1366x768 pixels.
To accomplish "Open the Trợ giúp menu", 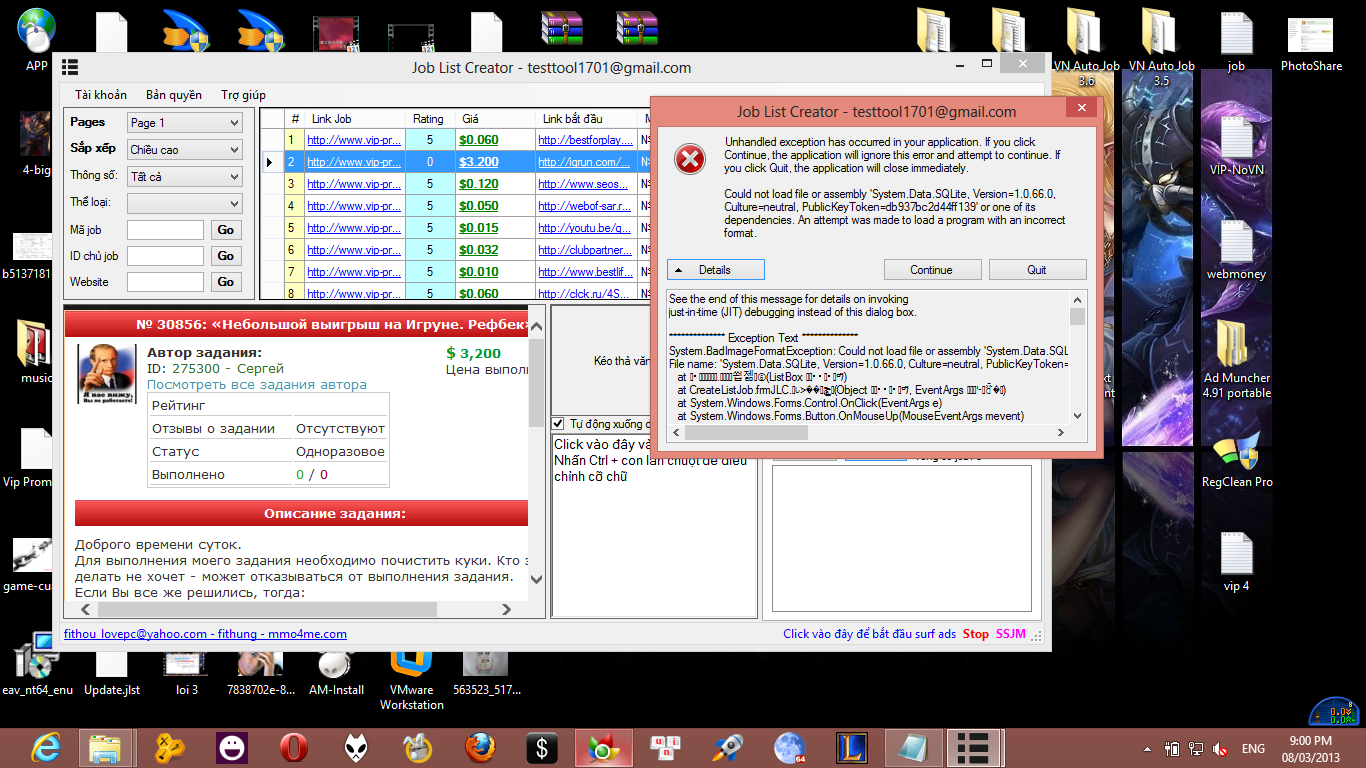I will click(243, 95).
